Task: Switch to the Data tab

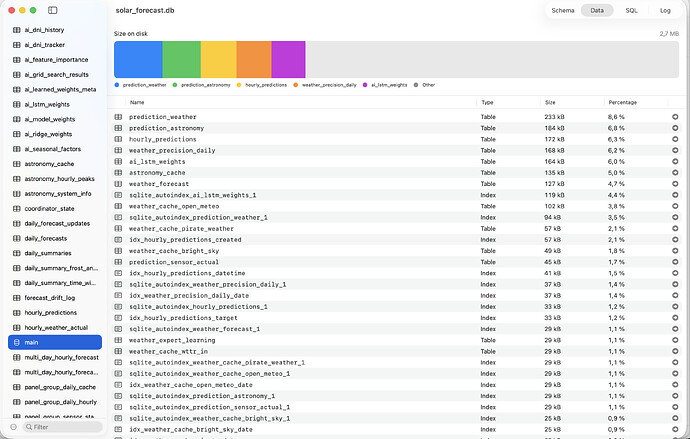Action: (x=597, y=10)
